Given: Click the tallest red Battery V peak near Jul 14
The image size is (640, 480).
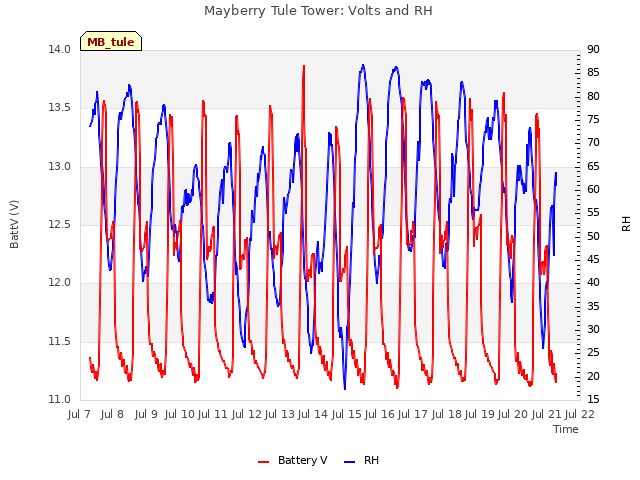Looking at the screenshot, I should coord(304,66).
